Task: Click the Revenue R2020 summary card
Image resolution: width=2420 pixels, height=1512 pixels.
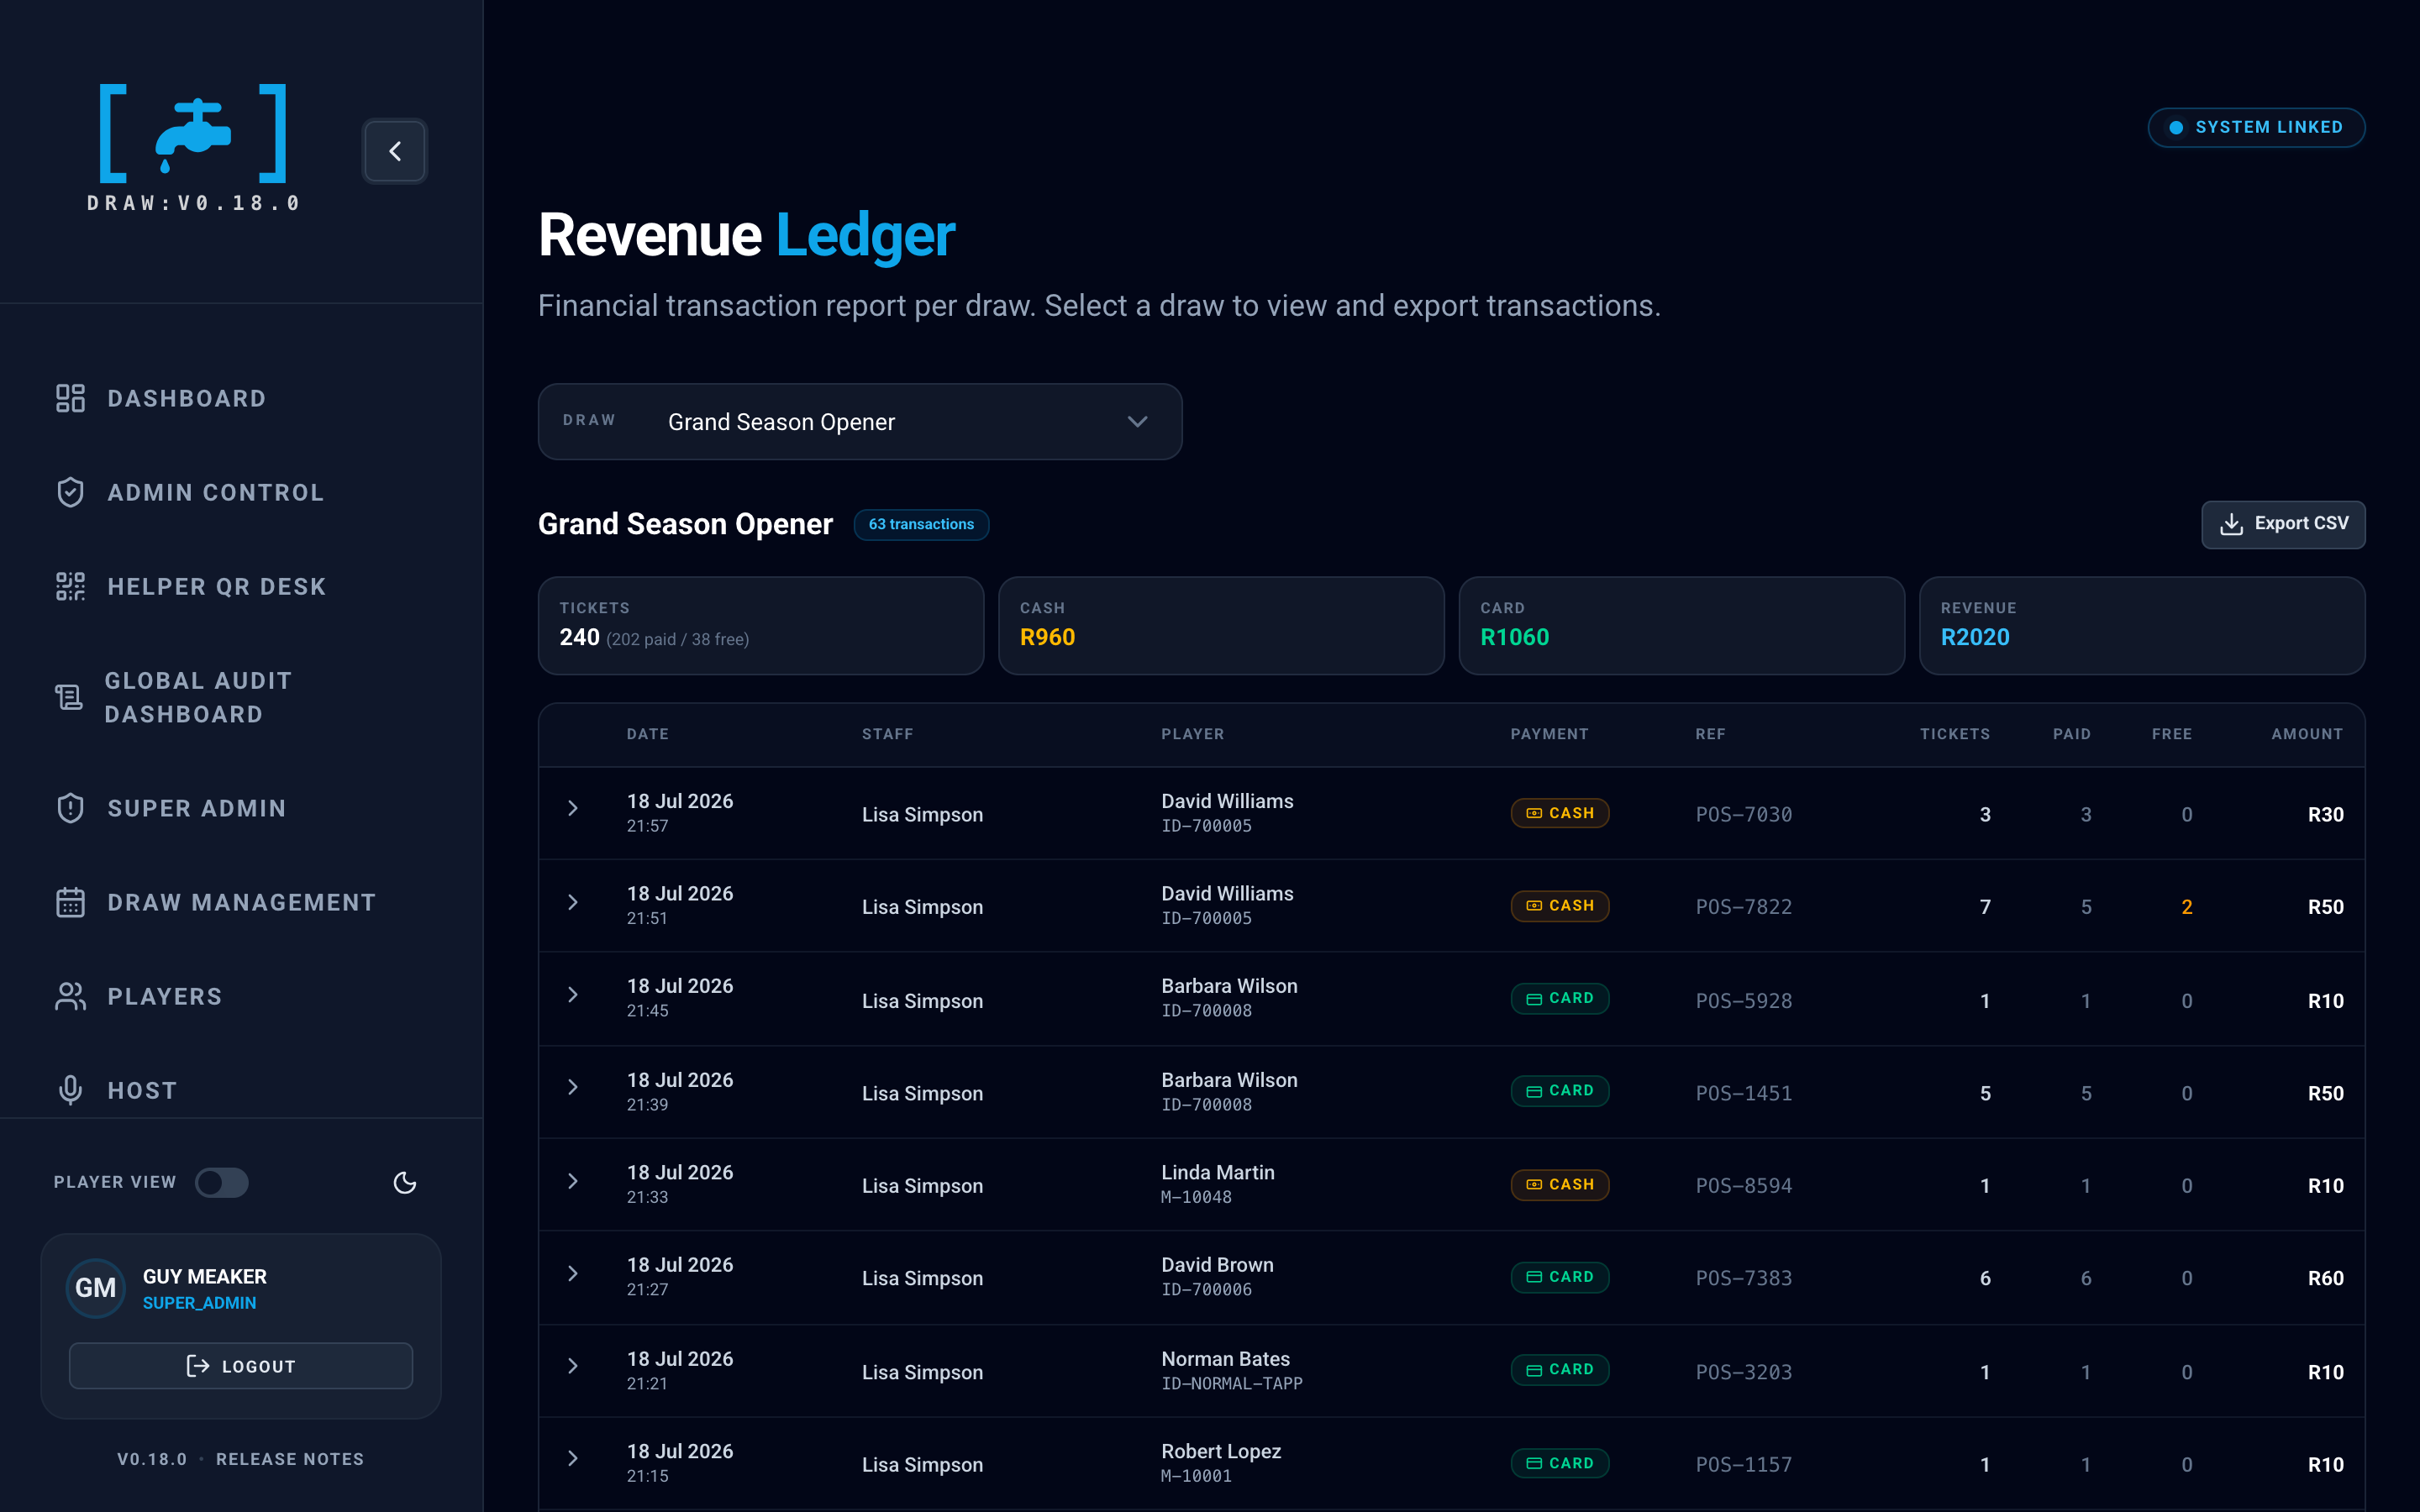Action: click(2142, 625)
